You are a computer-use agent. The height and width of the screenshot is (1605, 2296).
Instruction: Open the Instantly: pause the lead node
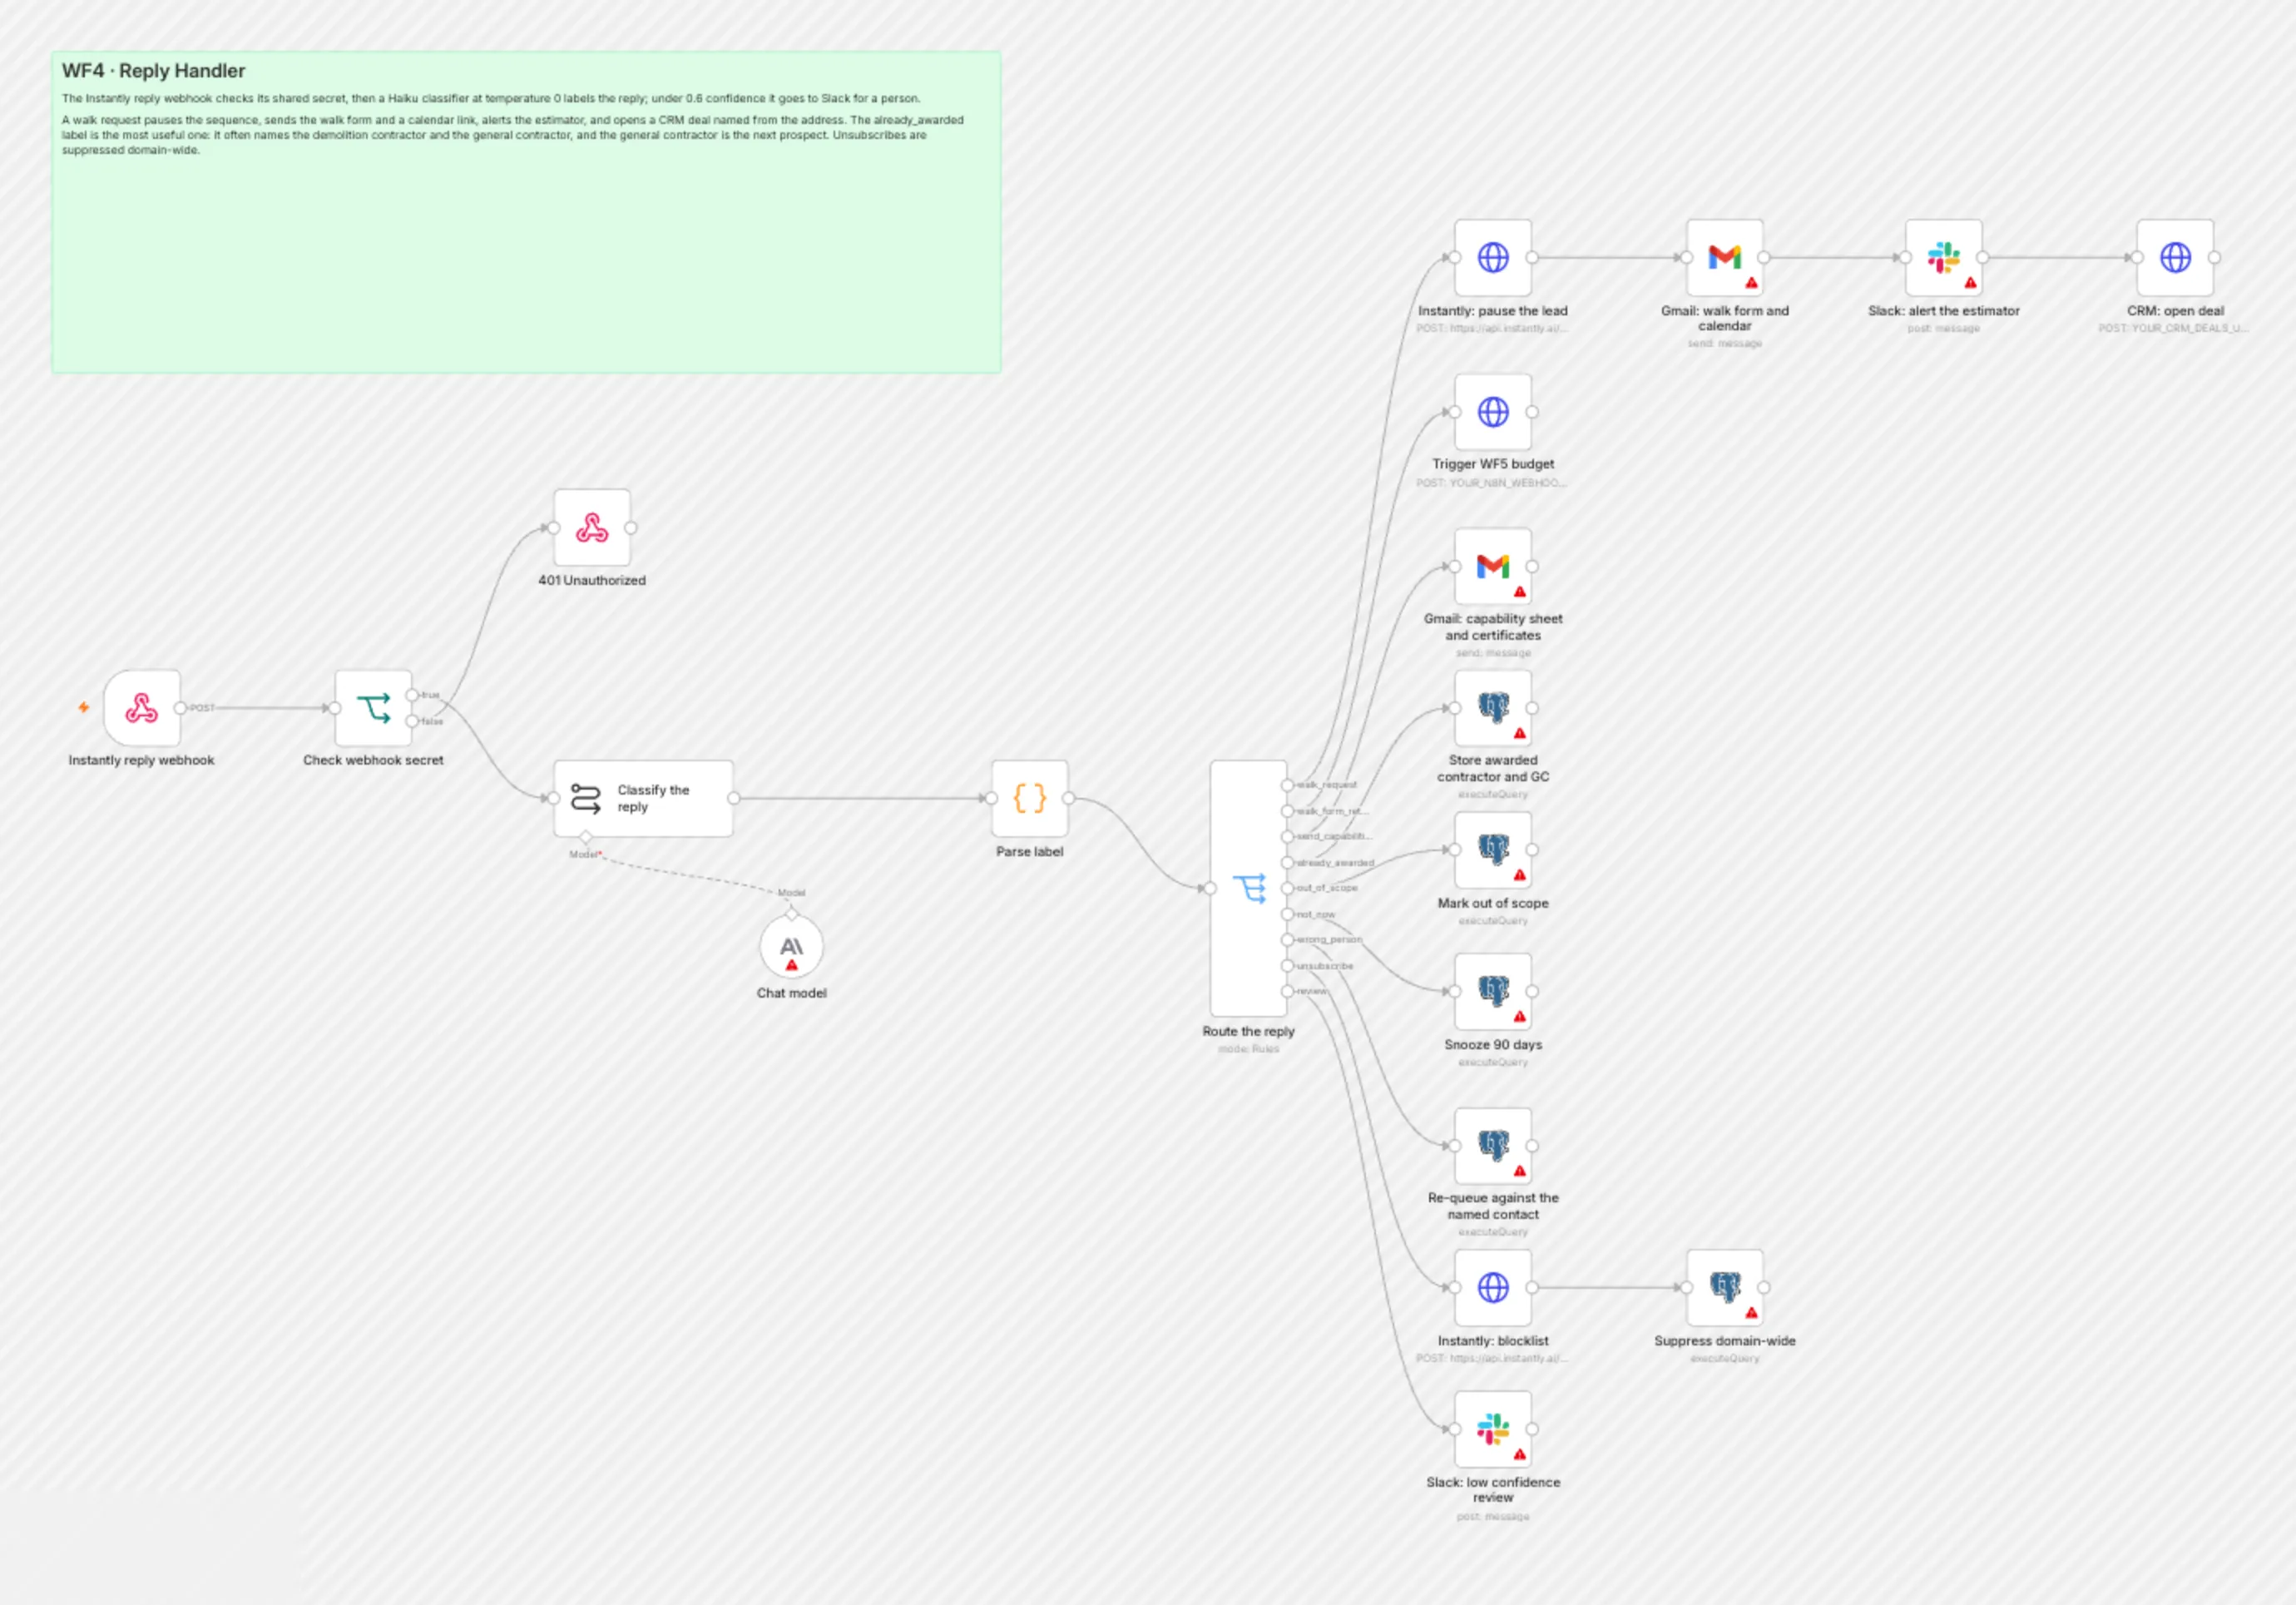[x=1493, y=258]
